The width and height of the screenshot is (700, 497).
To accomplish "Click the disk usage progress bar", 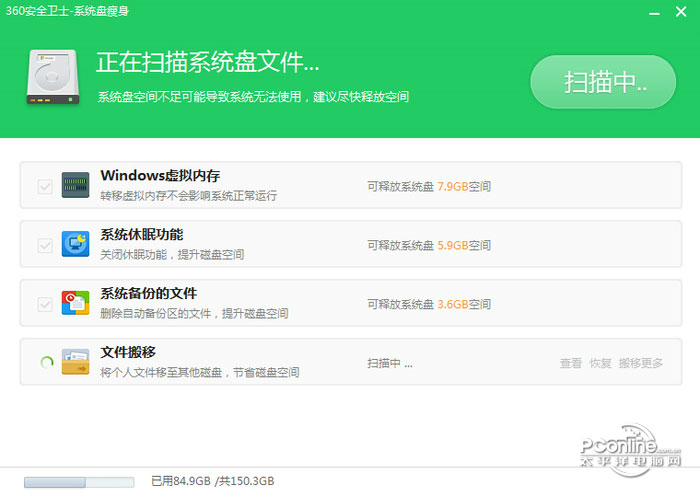I will [x=79, y=482].
